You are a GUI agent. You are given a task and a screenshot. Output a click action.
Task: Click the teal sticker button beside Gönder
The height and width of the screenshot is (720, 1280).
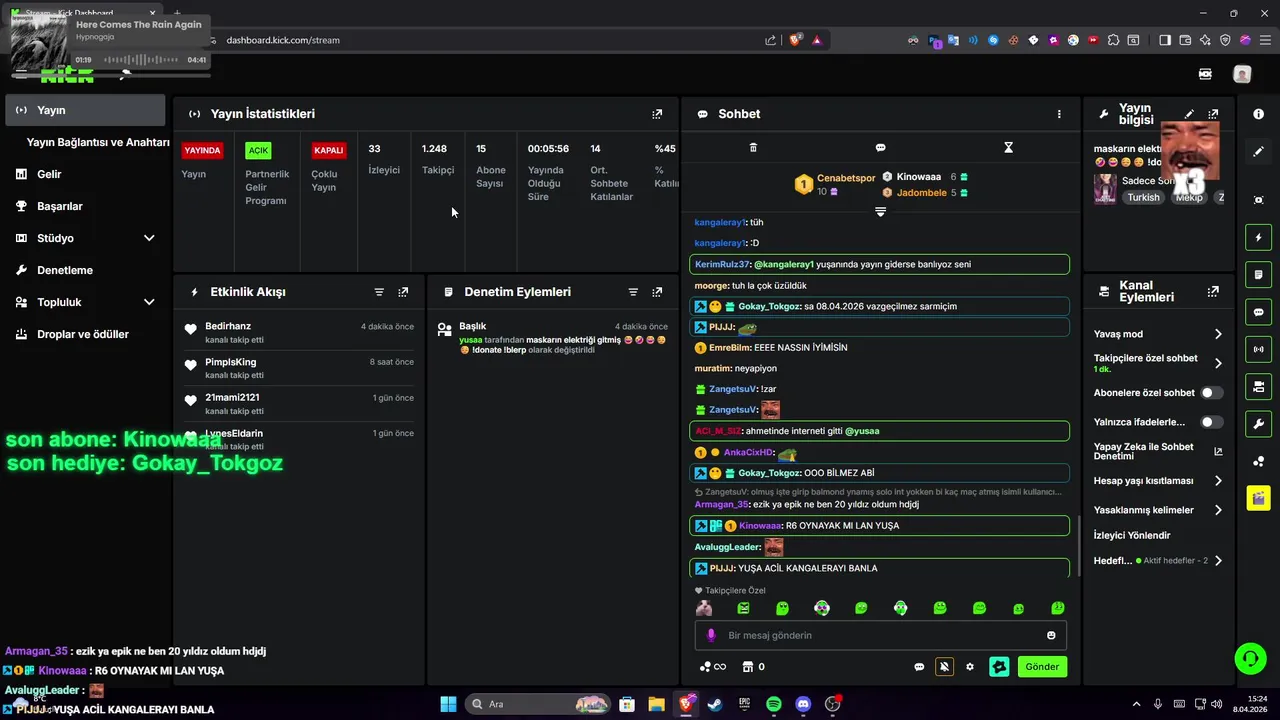pyautogui.click(x=999, y=667)
